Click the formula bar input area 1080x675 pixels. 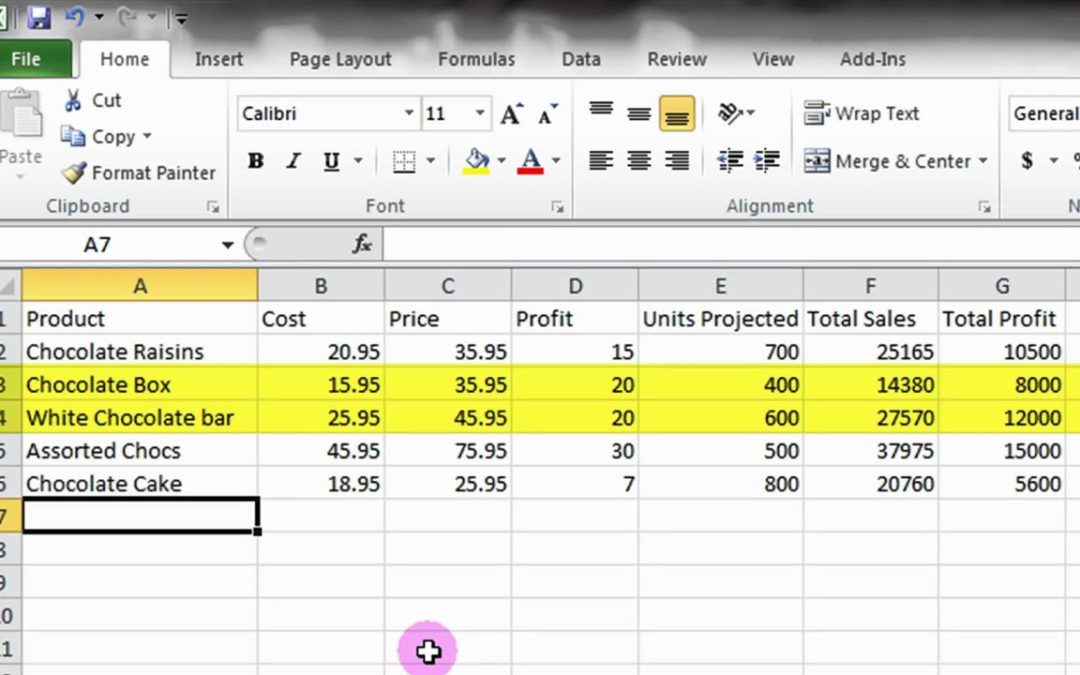731,245
